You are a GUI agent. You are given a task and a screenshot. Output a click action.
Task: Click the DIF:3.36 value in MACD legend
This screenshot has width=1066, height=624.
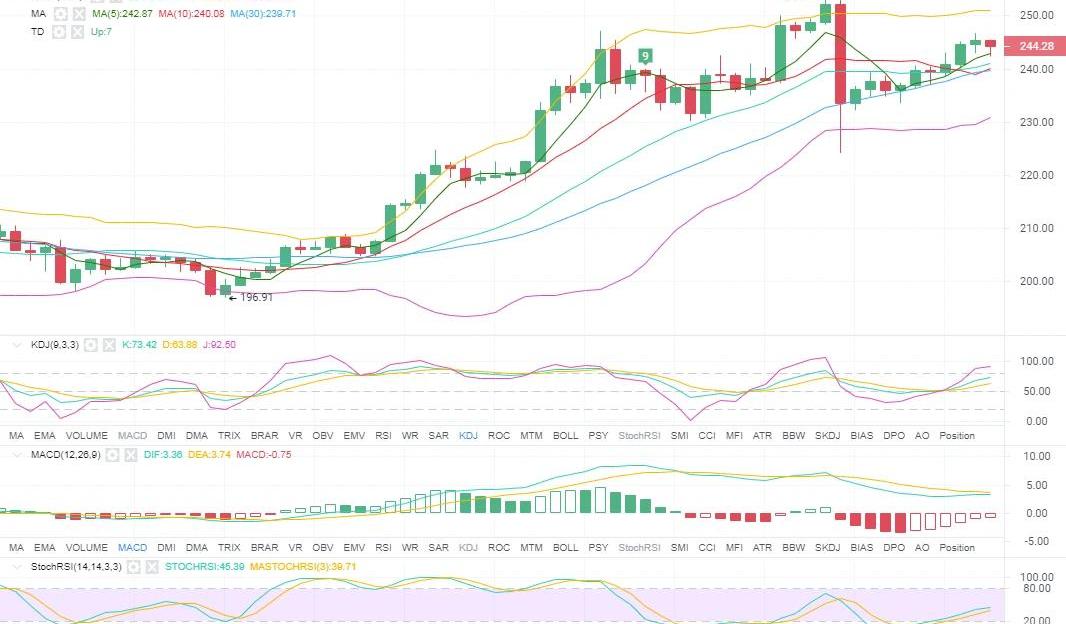point(163,455)
